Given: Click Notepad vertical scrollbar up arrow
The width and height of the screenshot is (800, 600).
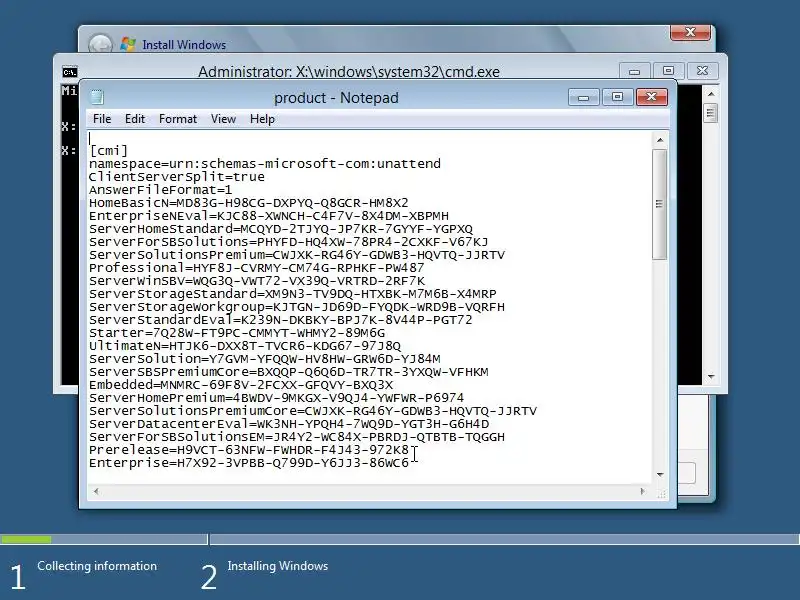Looking at the screenshot, I should point(660,140).
